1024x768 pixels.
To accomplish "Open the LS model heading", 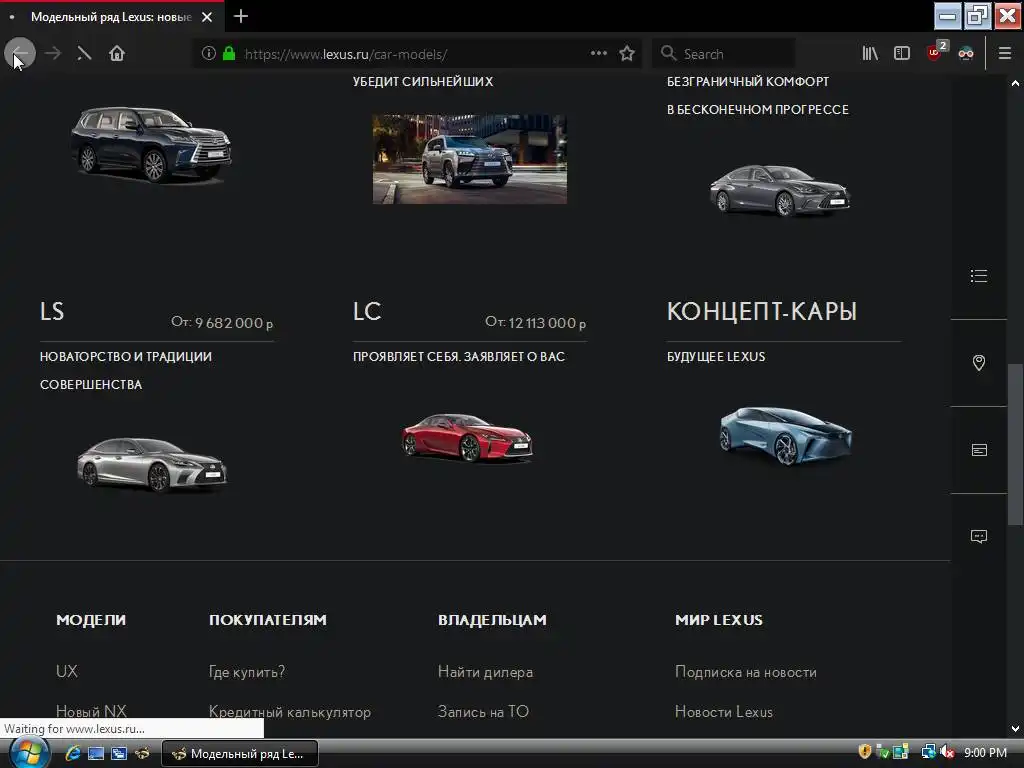I will [52, 312].
